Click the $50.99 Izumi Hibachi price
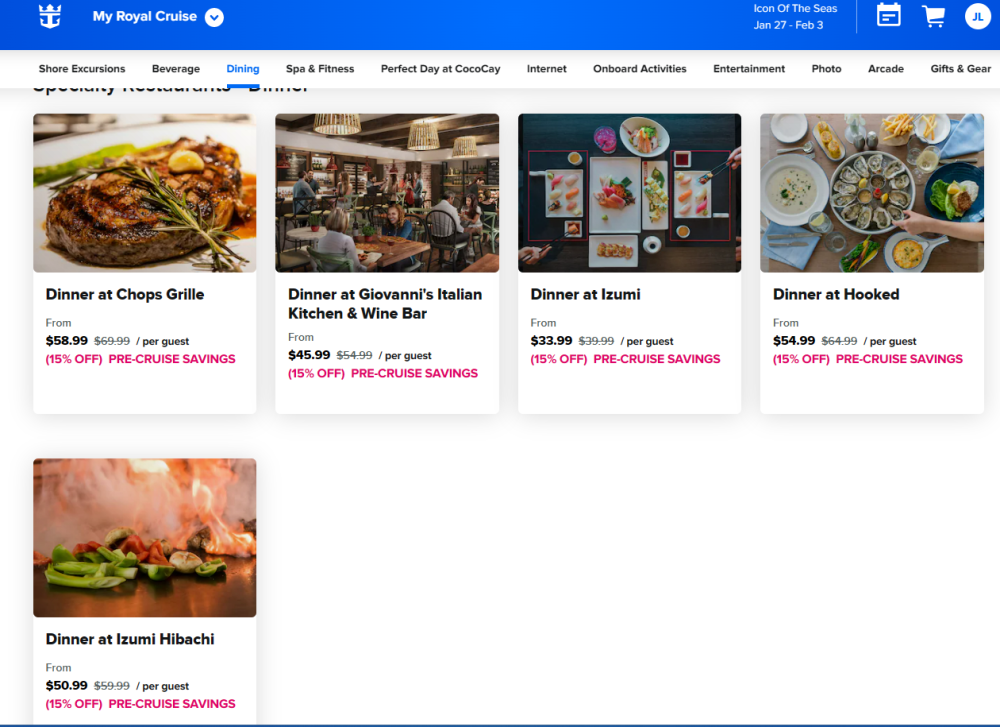Image resolution: width=1000 pixels, height=727 pixels. coord(66,685)
